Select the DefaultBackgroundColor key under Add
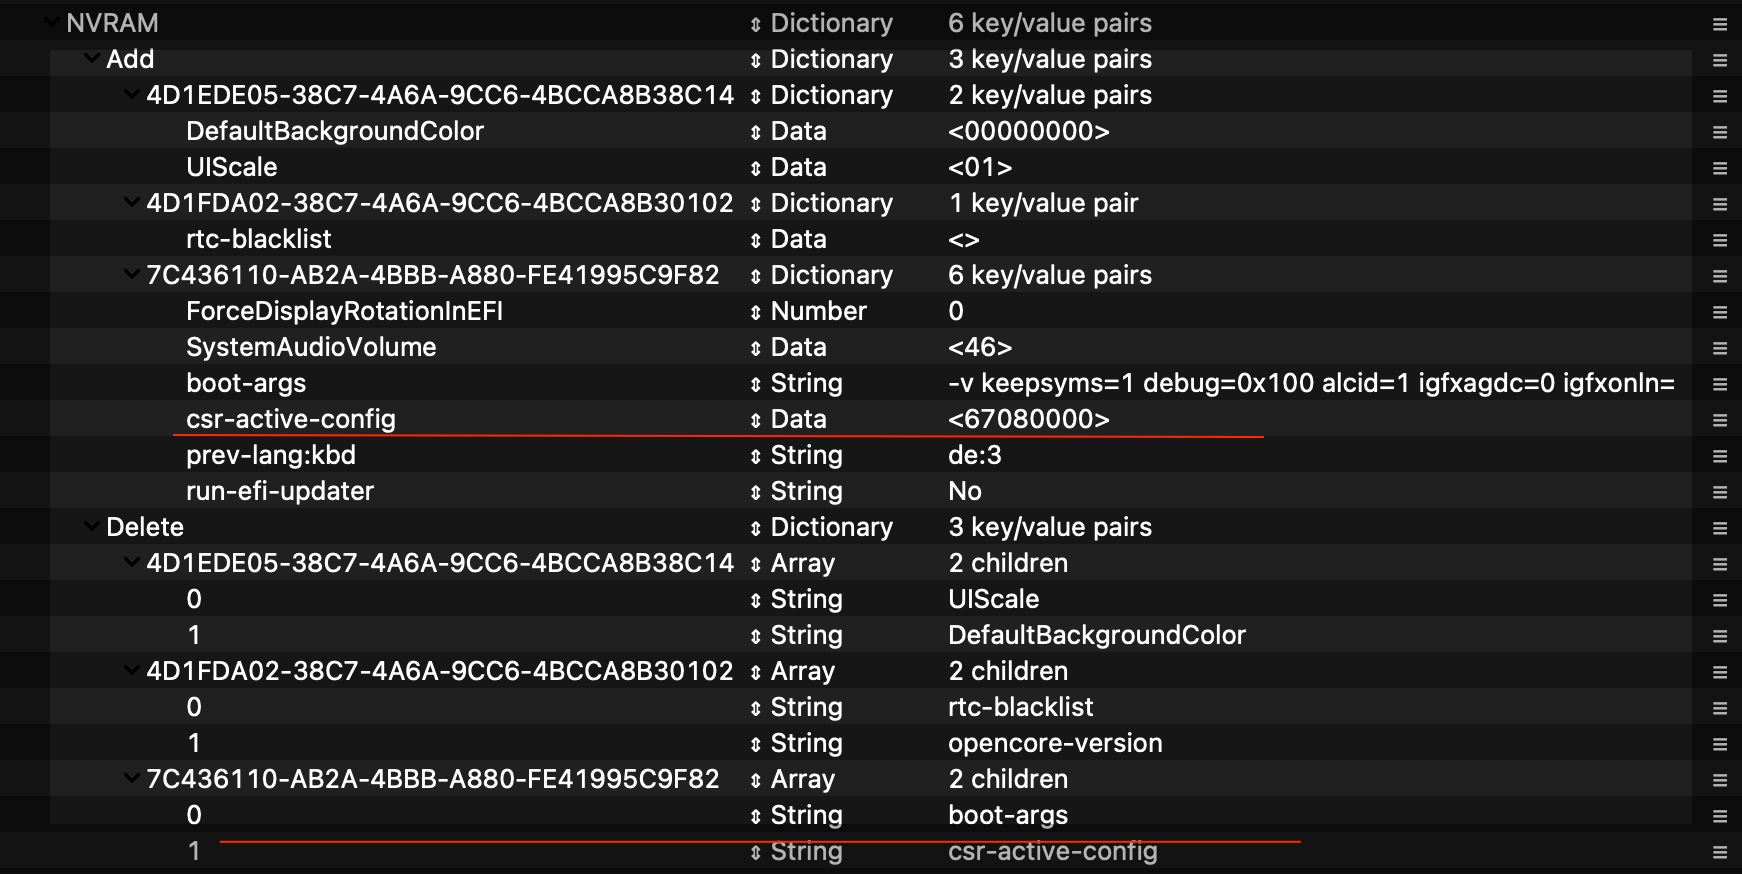1742x874 pixels. (334, 131)
